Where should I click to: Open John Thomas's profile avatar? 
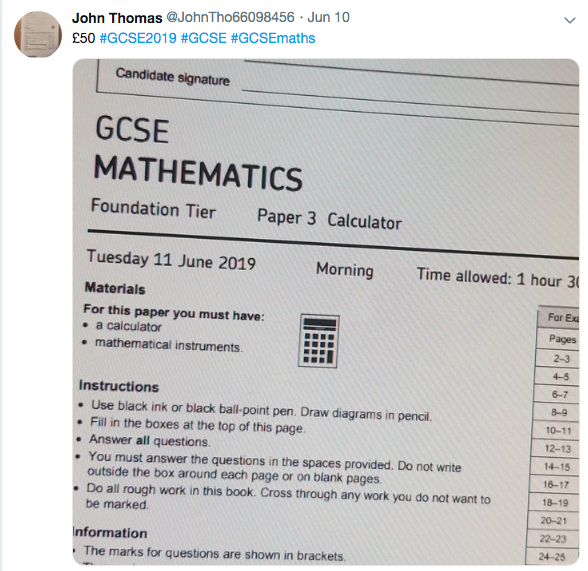coord(38,34)
